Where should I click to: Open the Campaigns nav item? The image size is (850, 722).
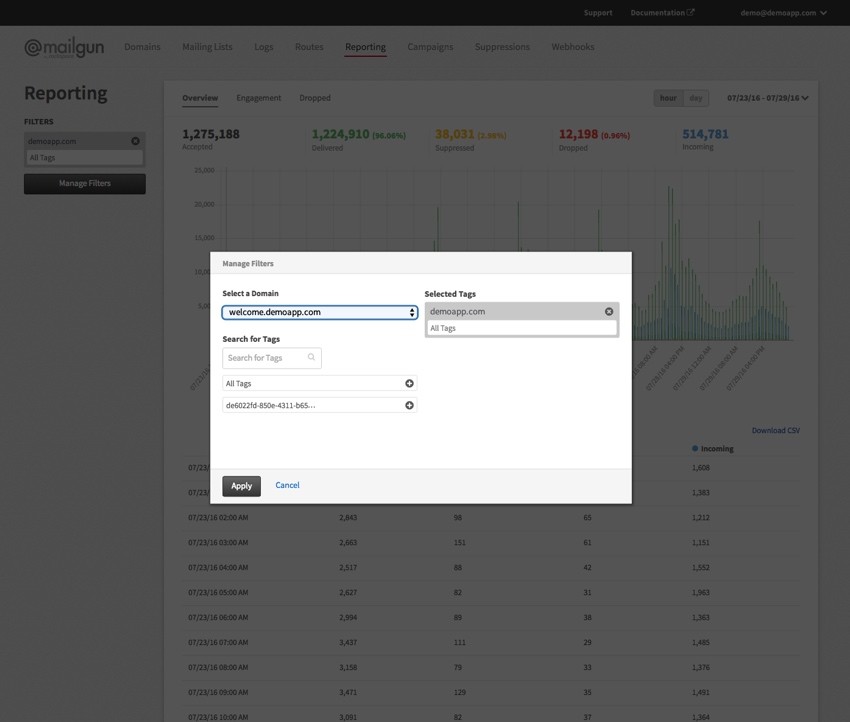[x=430, y=47]
